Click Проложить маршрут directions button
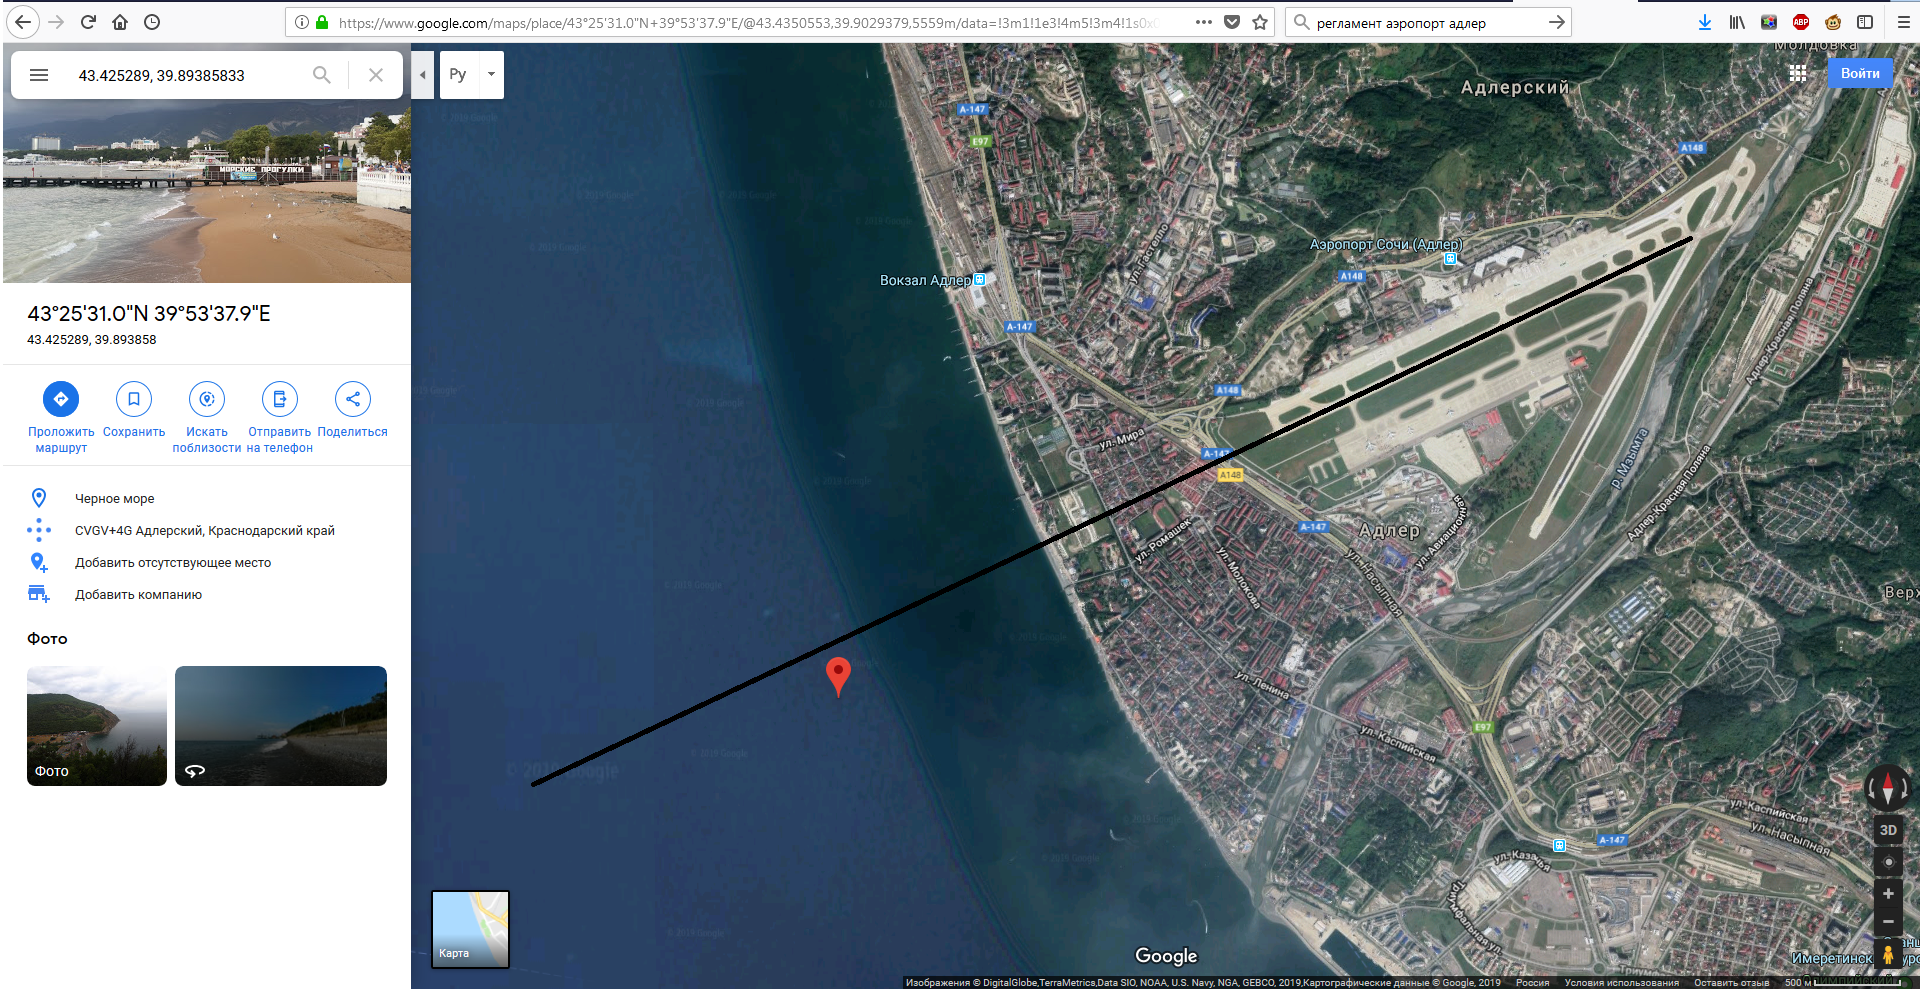 point(61,418)
